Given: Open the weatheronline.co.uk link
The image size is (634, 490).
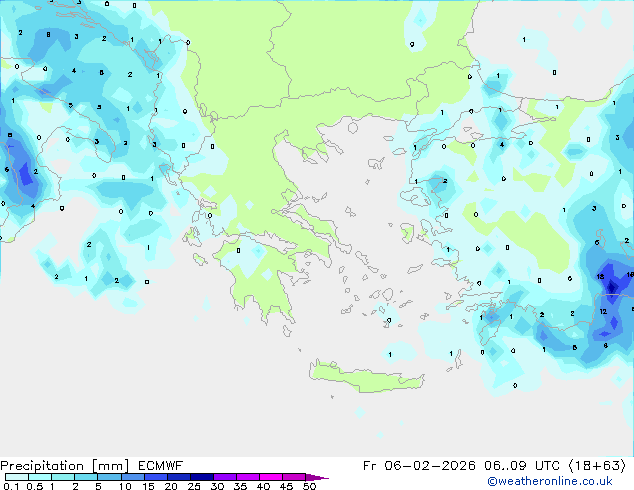Looking at the screenshot, I should point(550,481).
